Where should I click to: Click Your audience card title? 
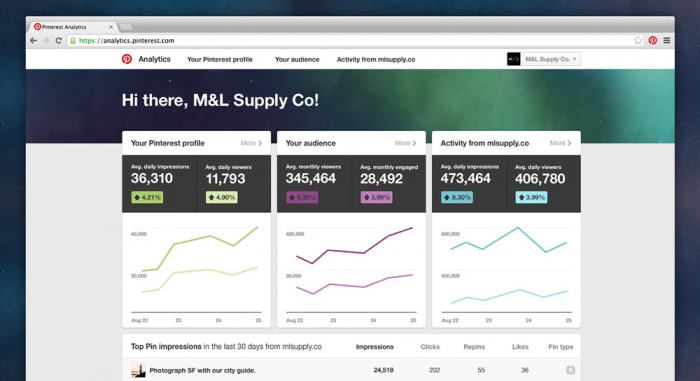coord(310,143)
